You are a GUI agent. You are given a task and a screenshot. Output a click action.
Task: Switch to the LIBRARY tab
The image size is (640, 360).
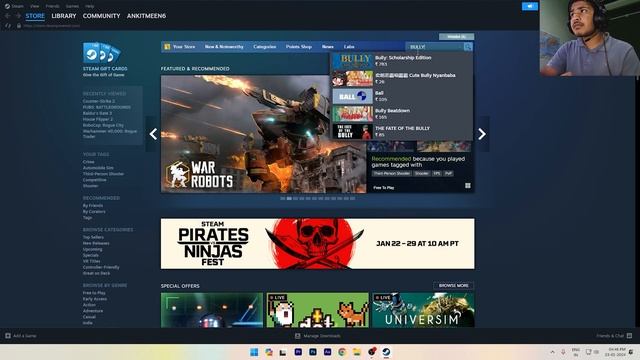(64, 16)
